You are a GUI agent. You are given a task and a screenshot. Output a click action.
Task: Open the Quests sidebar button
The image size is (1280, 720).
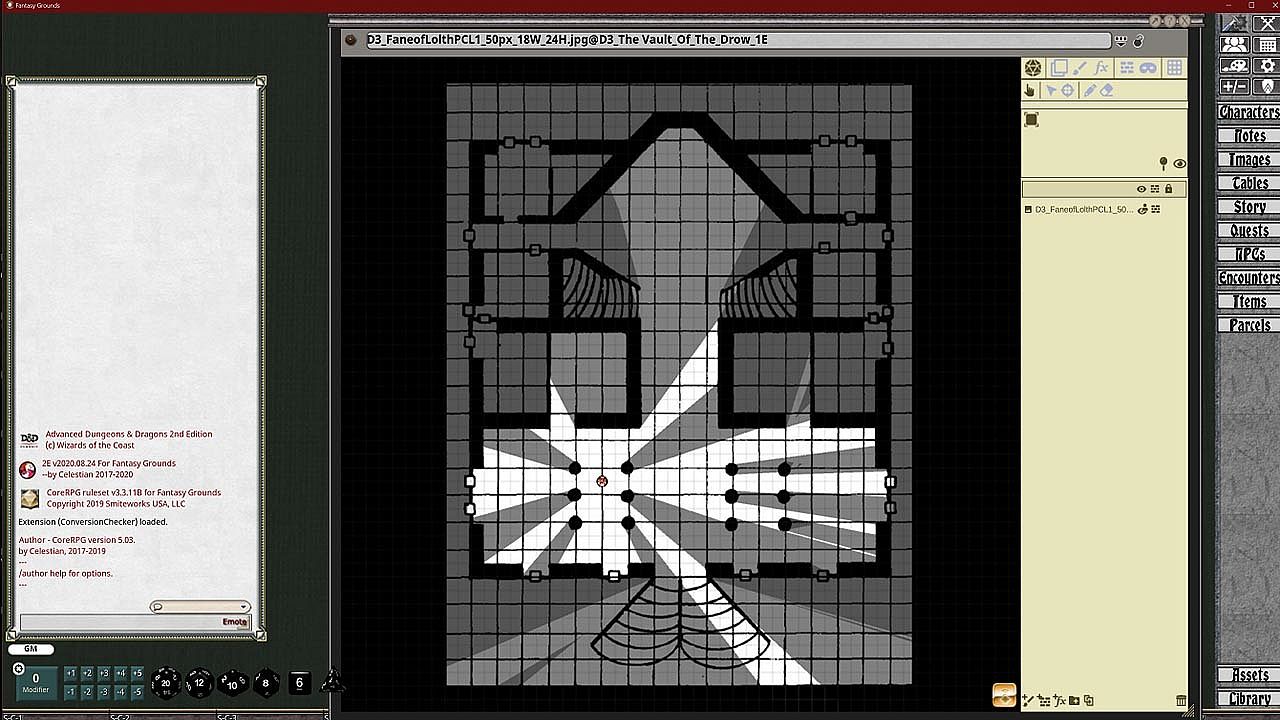tap(1248, 231)
